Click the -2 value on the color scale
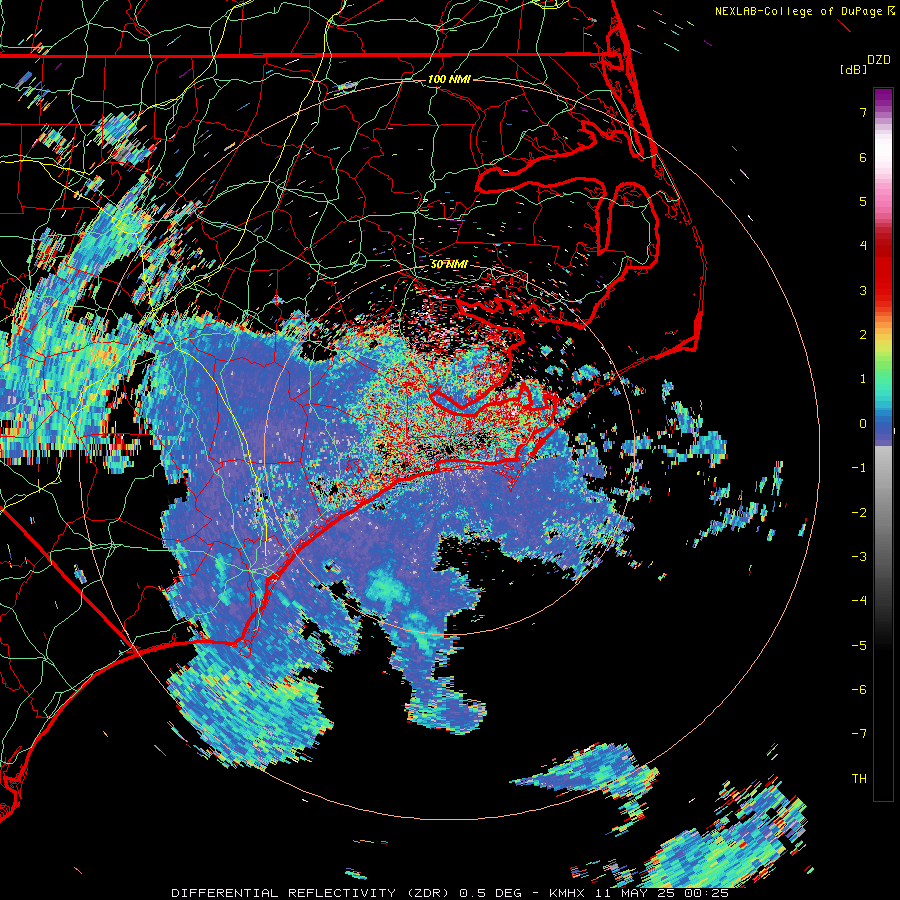 [859, 513]
